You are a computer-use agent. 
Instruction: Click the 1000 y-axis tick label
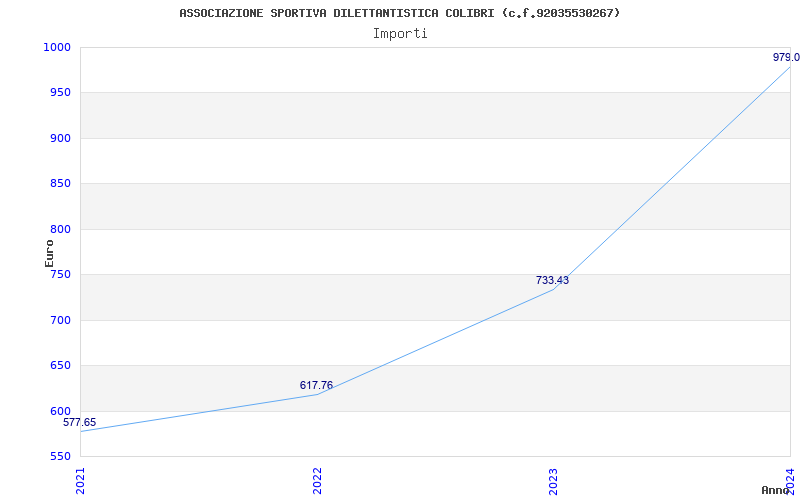point(56,47)
